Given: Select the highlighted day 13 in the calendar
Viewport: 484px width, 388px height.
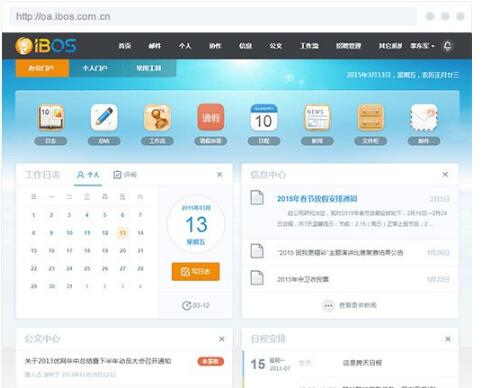Looking at the screenshot, I should click(123, 233).
